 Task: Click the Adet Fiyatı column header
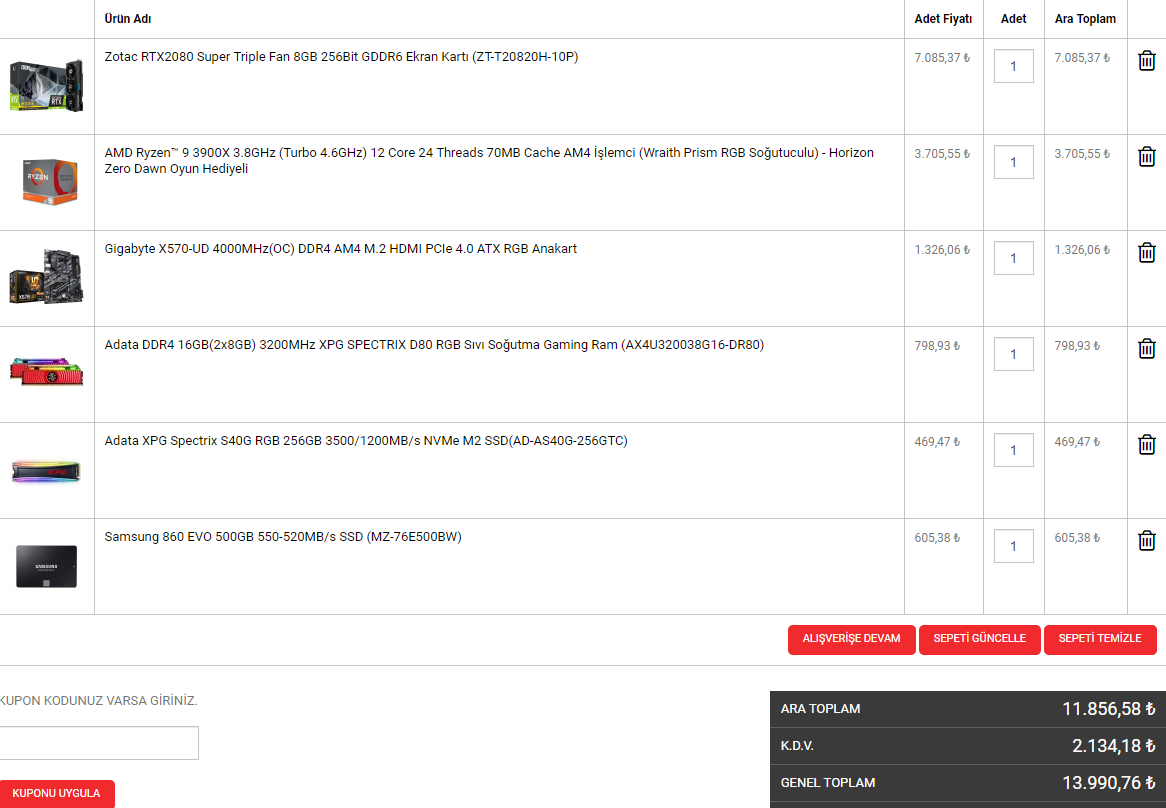(x=943, y=19)
